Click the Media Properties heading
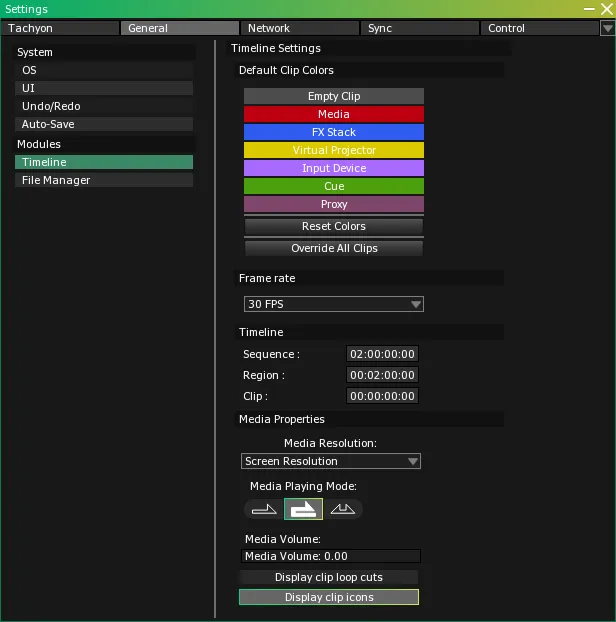The height and width of the screenshot is (622, 616). tap(369, 419)
